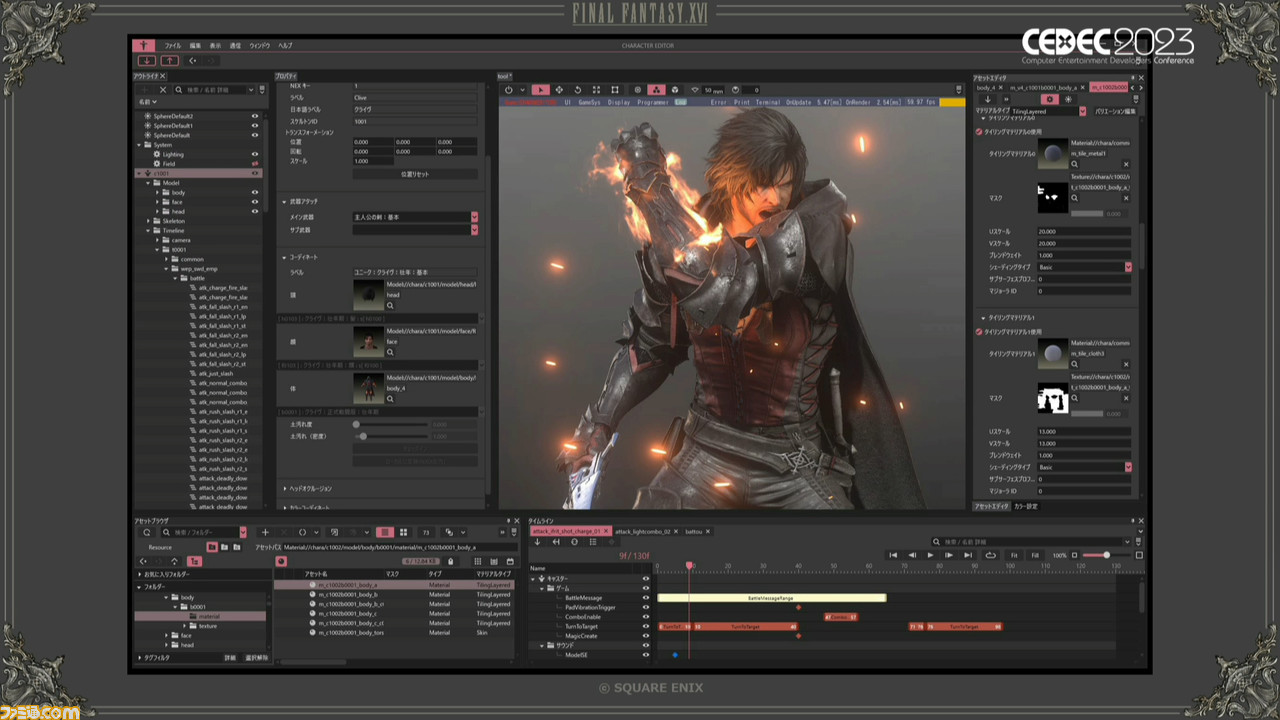
Task: Click magnifier icon under head model path
Action: [390, 305]
